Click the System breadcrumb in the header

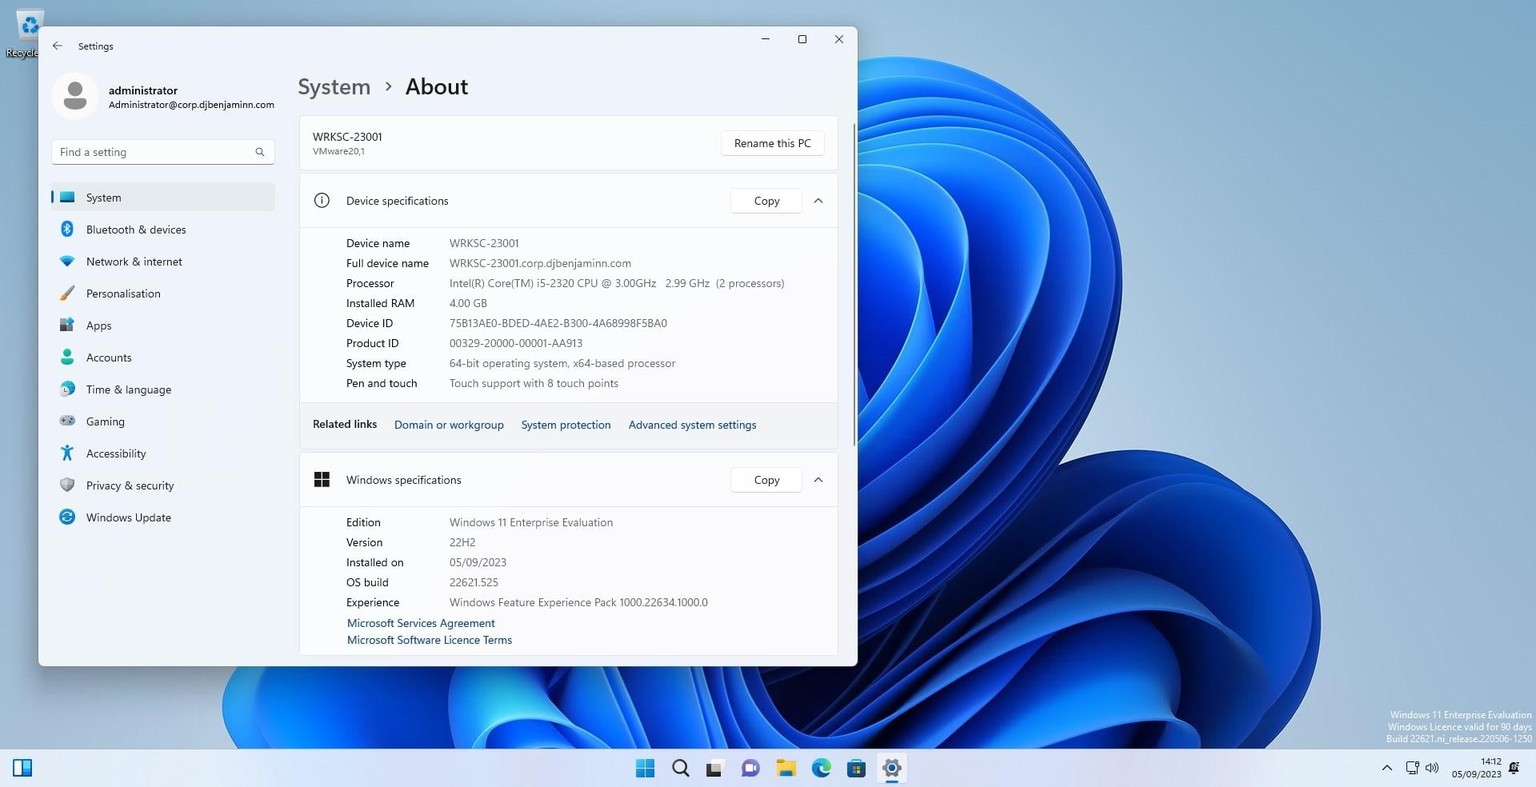[x=334, y=87]
